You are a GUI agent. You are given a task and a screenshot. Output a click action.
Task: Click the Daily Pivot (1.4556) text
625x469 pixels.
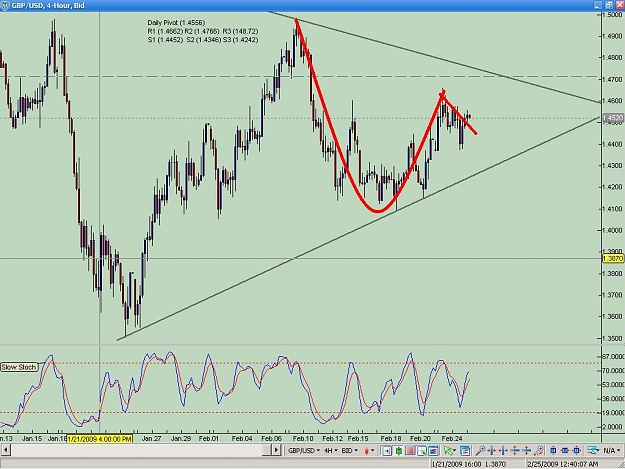pyautogui.click(x=176, y=23)
